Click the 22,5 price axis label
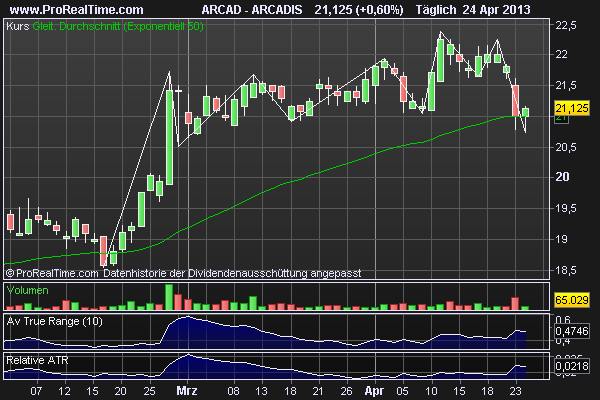600x400 pixels. tap(566, 25)
